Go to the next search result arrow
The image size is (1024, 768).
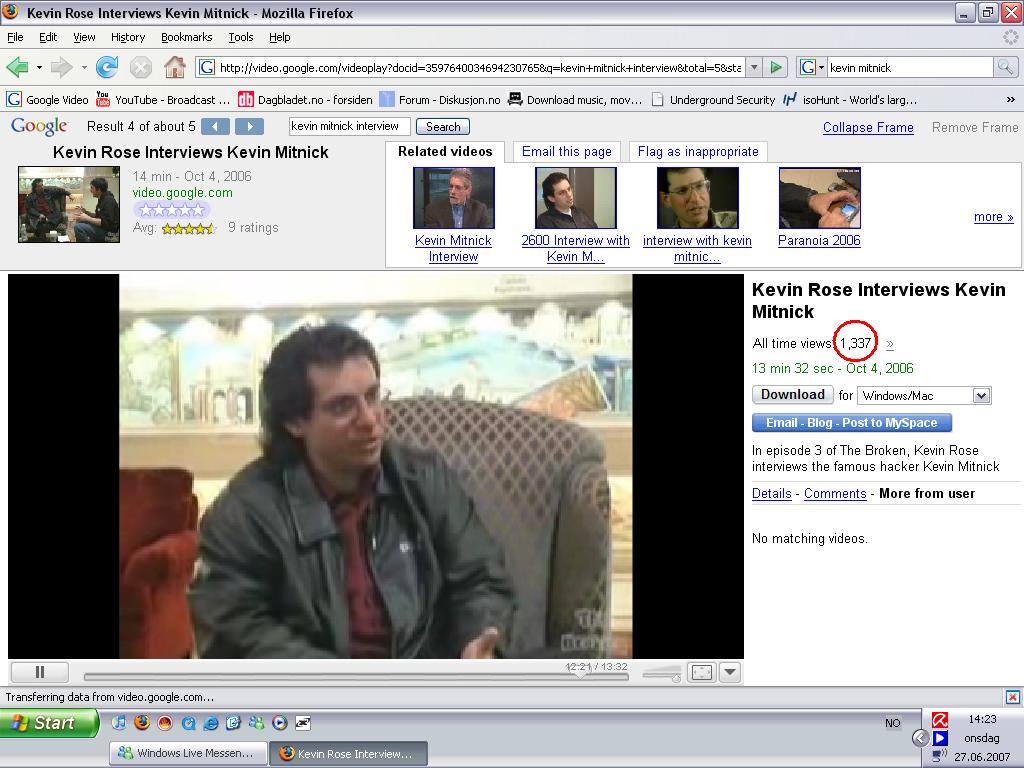(249, 127)
